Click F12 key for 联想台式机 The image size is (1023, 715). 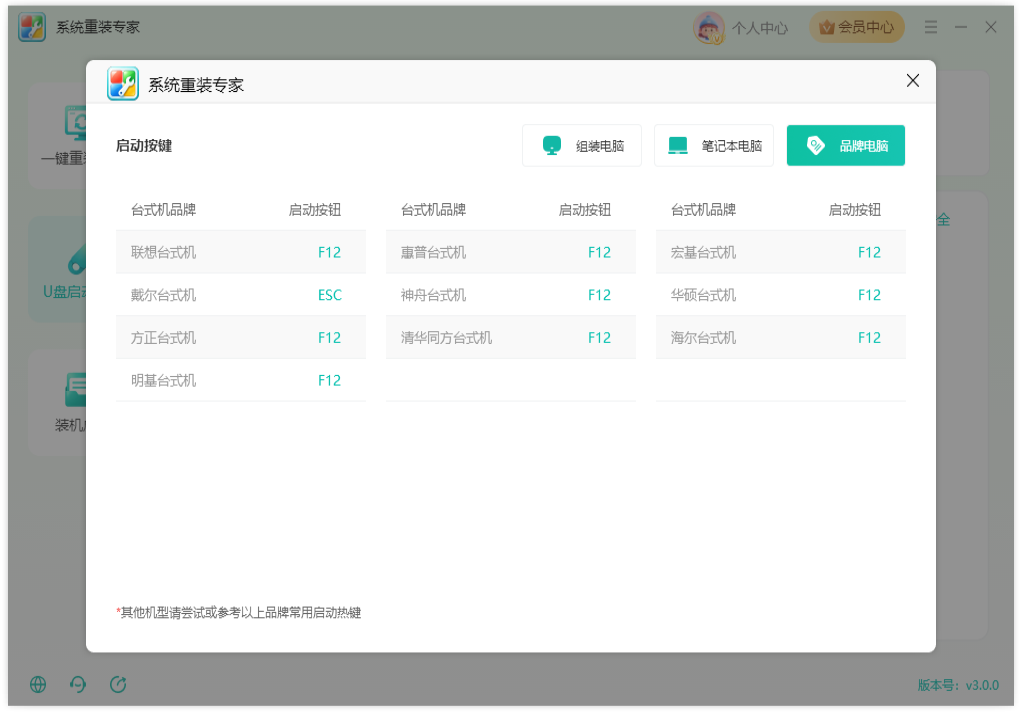(329, 252)
